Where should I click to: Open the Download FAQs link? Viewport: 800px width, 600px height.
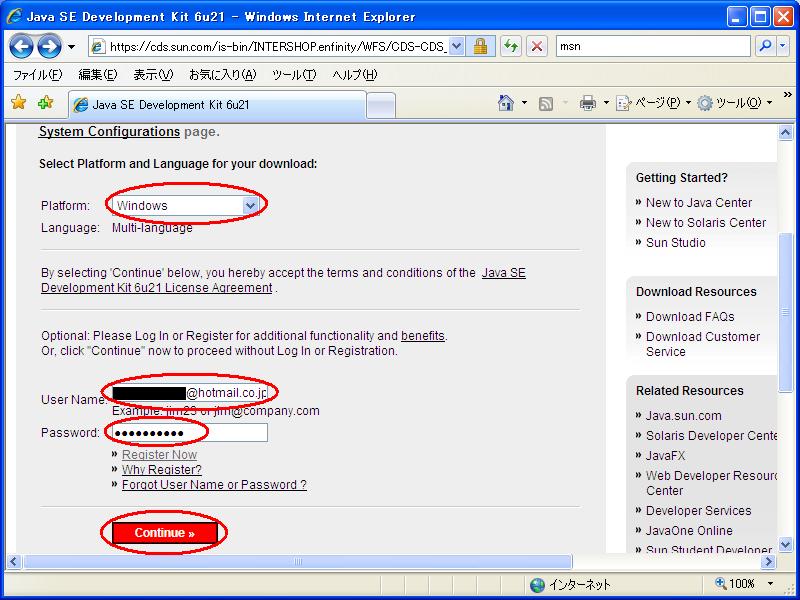[x=690, y=316]
